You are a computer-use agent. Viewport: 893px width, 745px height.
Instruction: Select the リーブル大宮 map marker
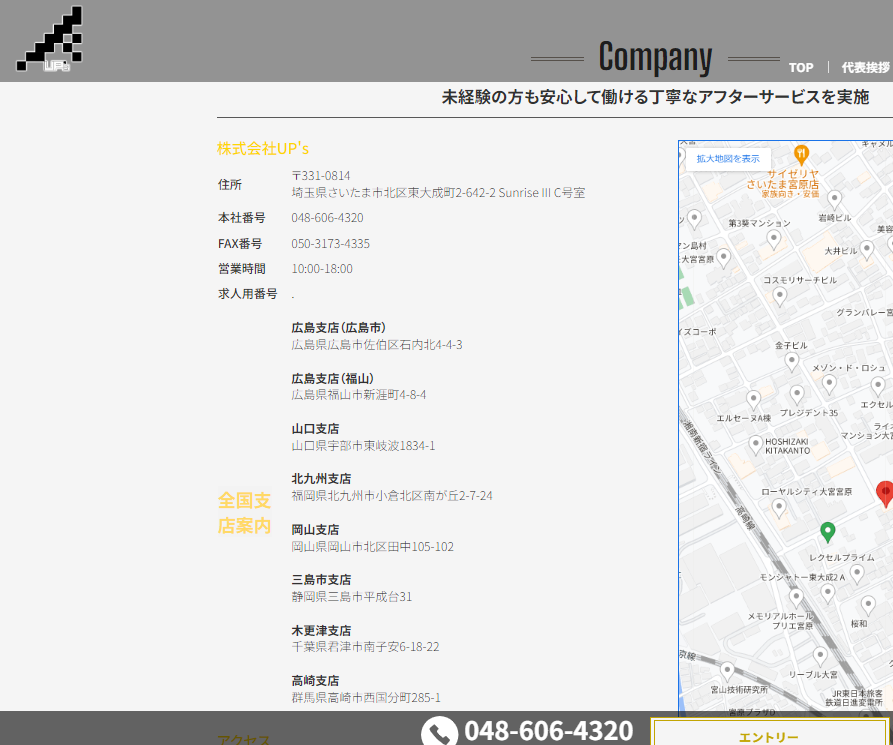(820, 656)
